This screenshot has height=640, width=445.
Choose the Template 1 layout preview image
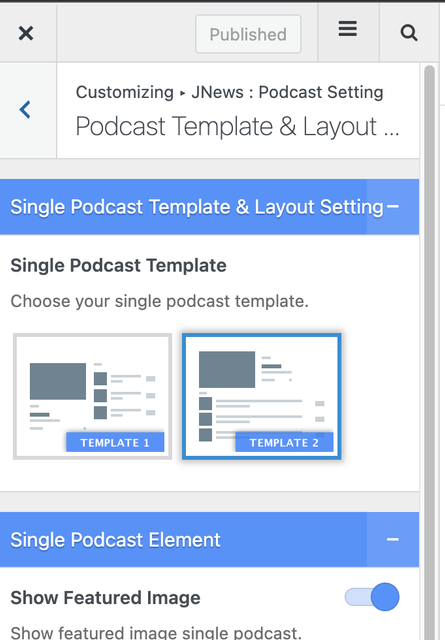pos(92,396)
